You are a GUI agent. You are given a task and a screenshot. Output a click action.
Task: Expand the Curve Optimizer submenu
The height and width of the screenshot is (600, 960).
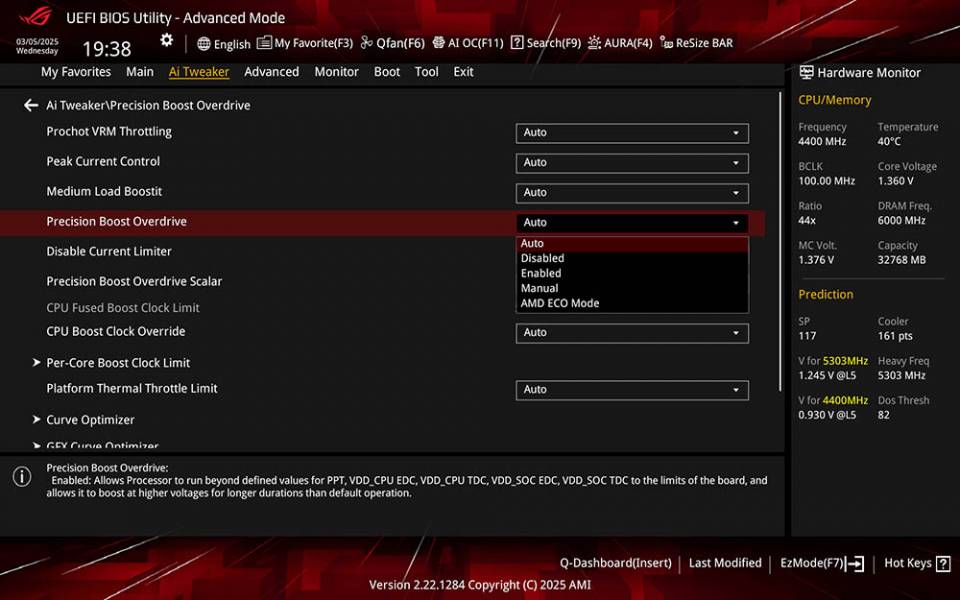click(90, 420)
